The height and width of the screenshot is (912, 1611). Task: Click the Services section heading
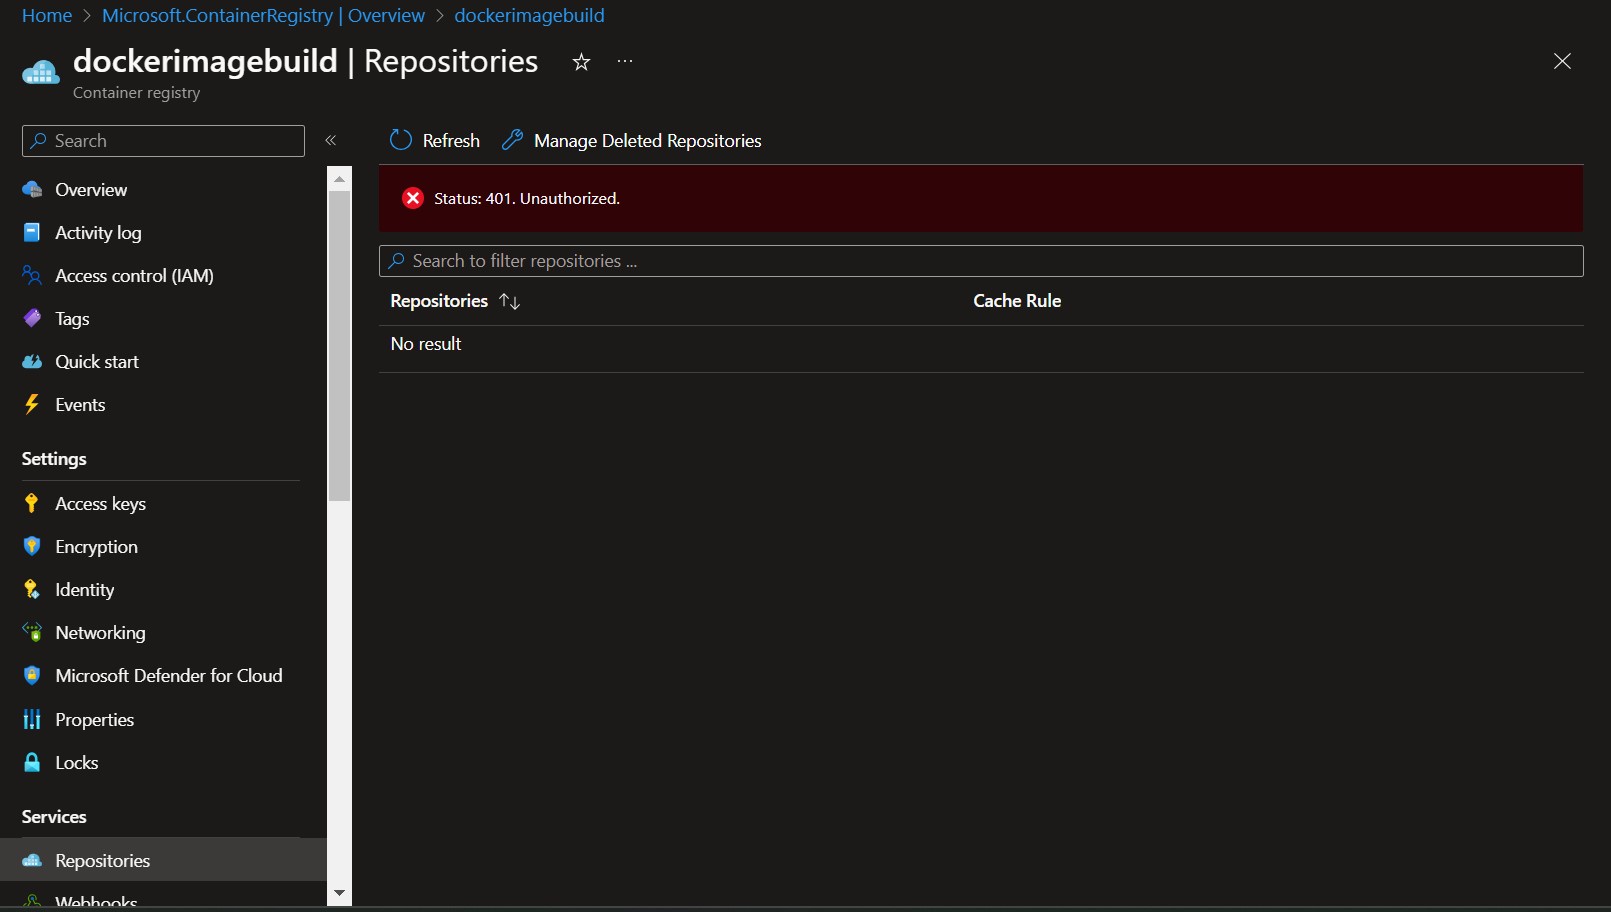pos(54,817)
